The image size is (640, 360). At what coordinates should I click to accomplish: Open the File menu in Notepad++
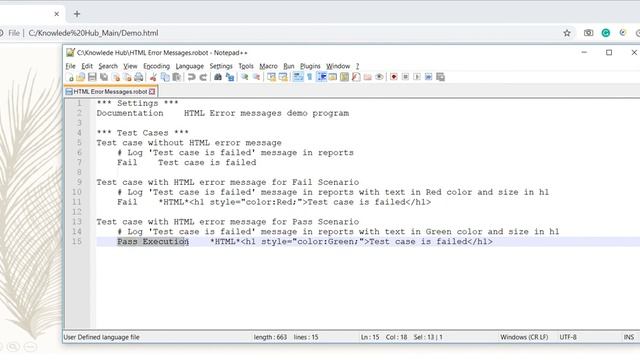click(70, 66)
